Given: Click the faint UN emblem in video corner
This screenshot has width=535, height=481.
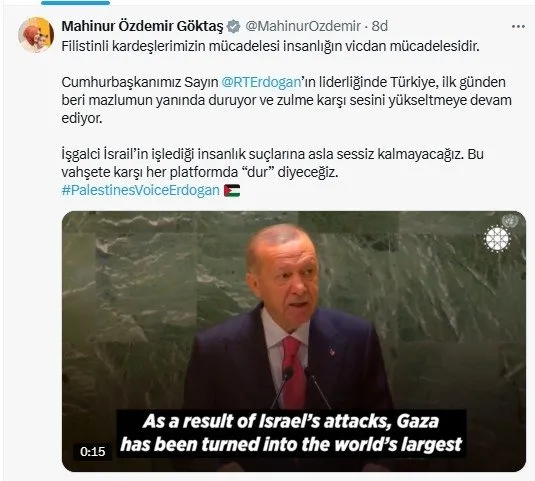Looking at the screenshot, I should [x=510, y=221].
